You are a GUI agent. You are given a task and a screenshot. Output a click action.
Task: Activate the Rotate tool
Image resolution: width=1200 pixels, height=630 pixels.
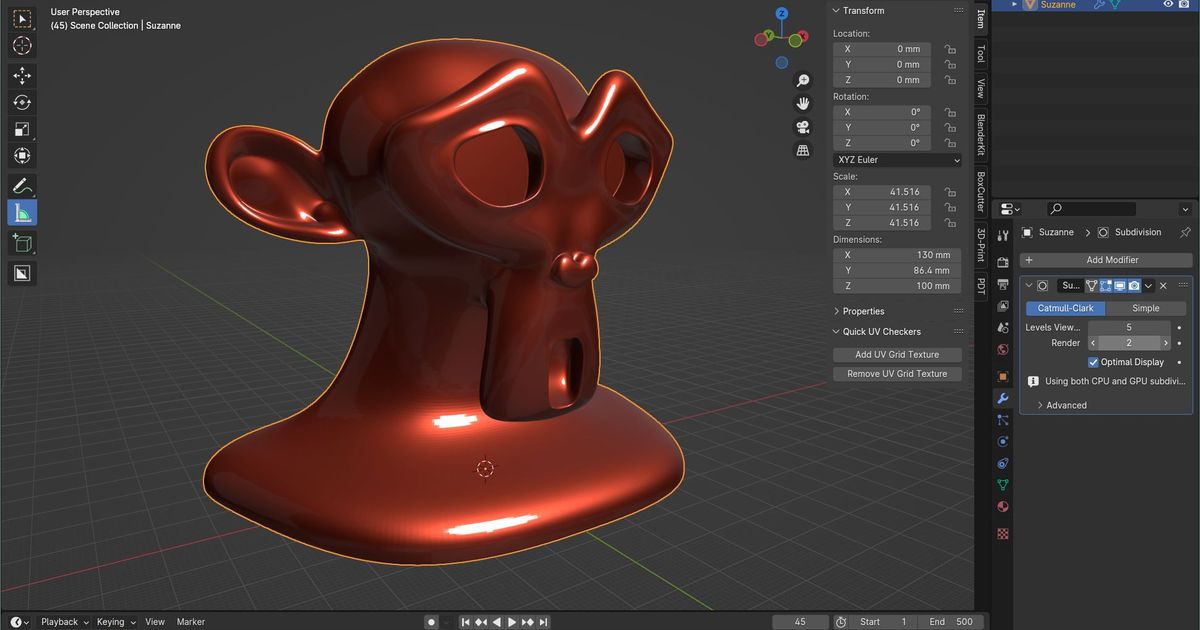tap(22, 102)
